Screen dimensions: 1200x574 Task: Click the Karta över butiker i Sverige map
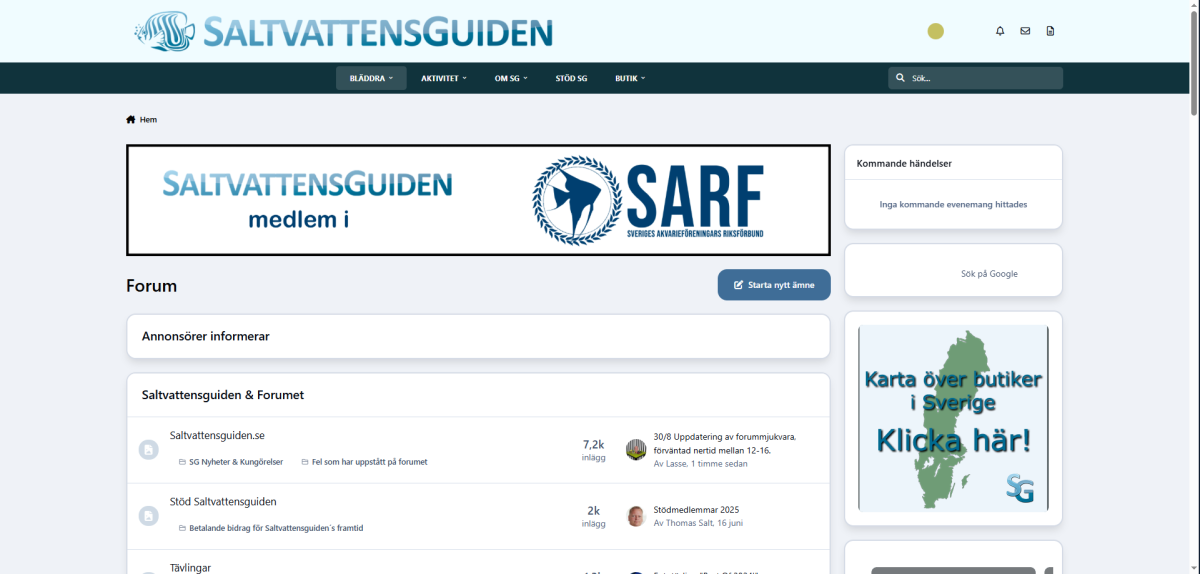pos(954,418)
